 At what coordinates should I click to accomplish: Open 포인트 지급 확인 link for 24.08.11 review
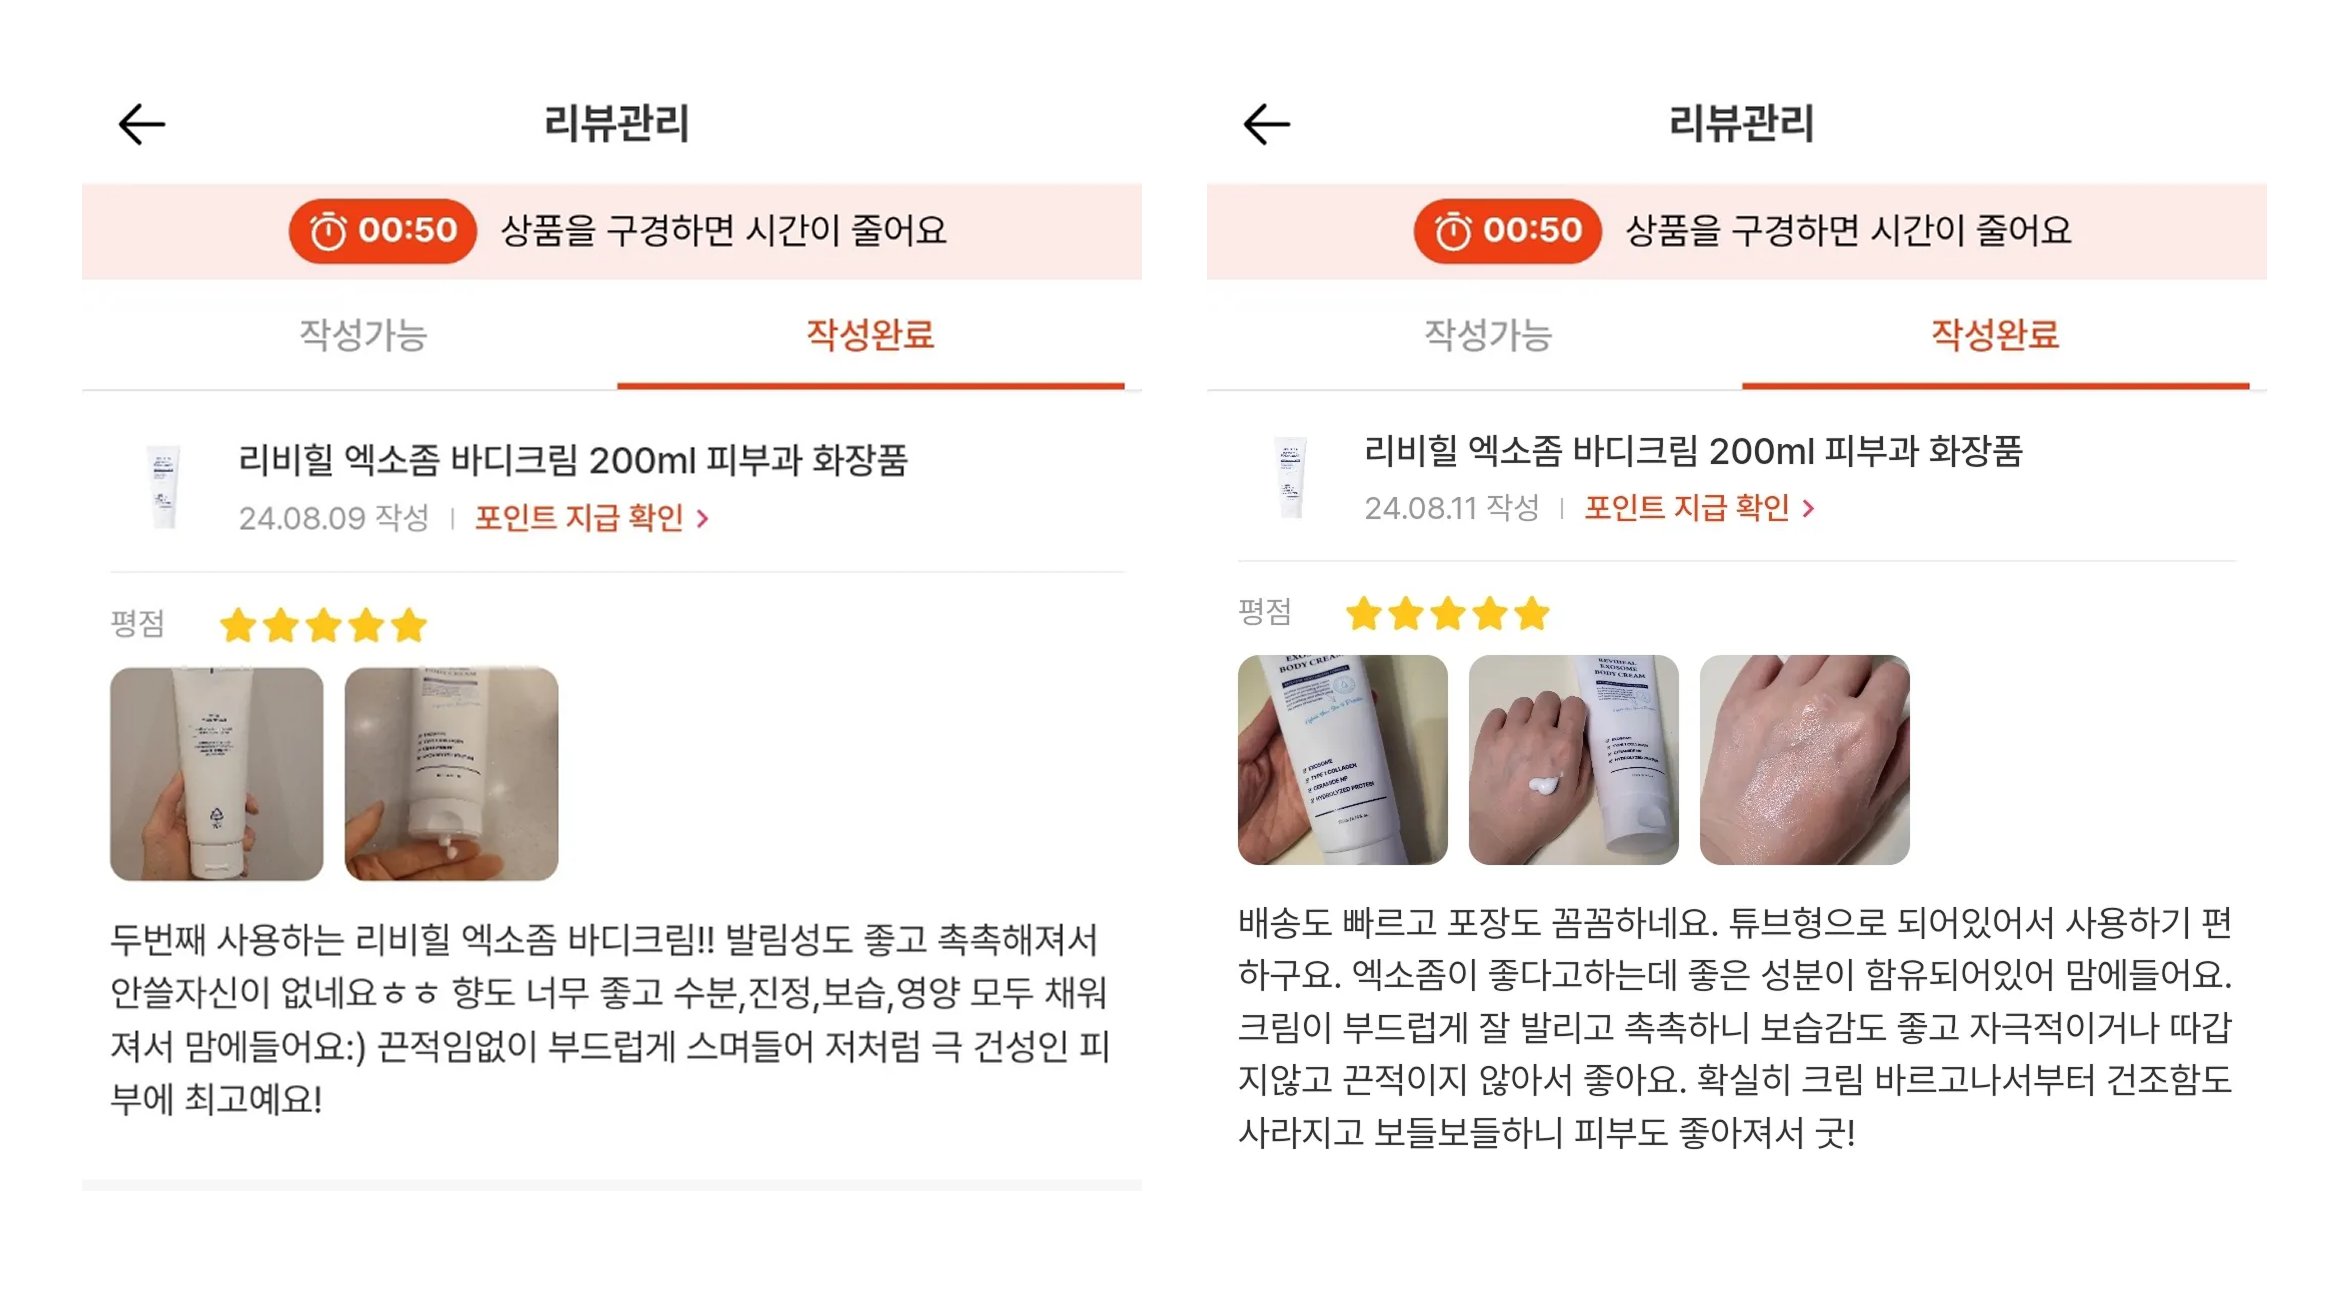[1699, 508]
